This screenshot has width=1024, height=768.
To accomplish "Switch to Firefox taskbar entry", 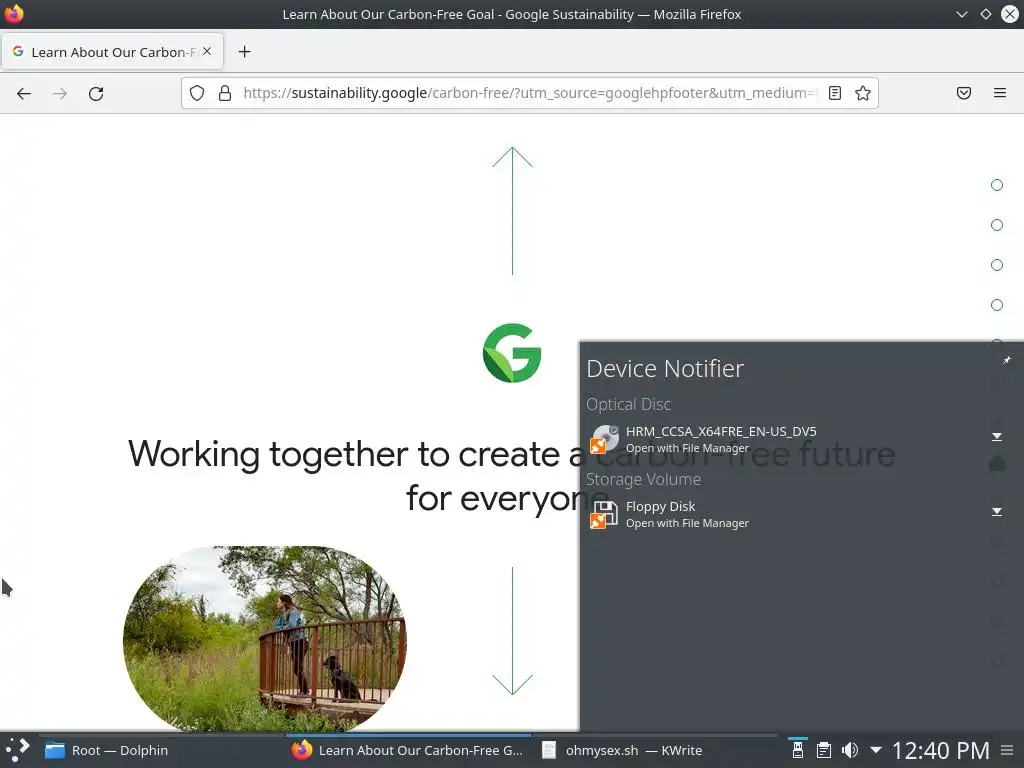I will click(x=408, y=750).
